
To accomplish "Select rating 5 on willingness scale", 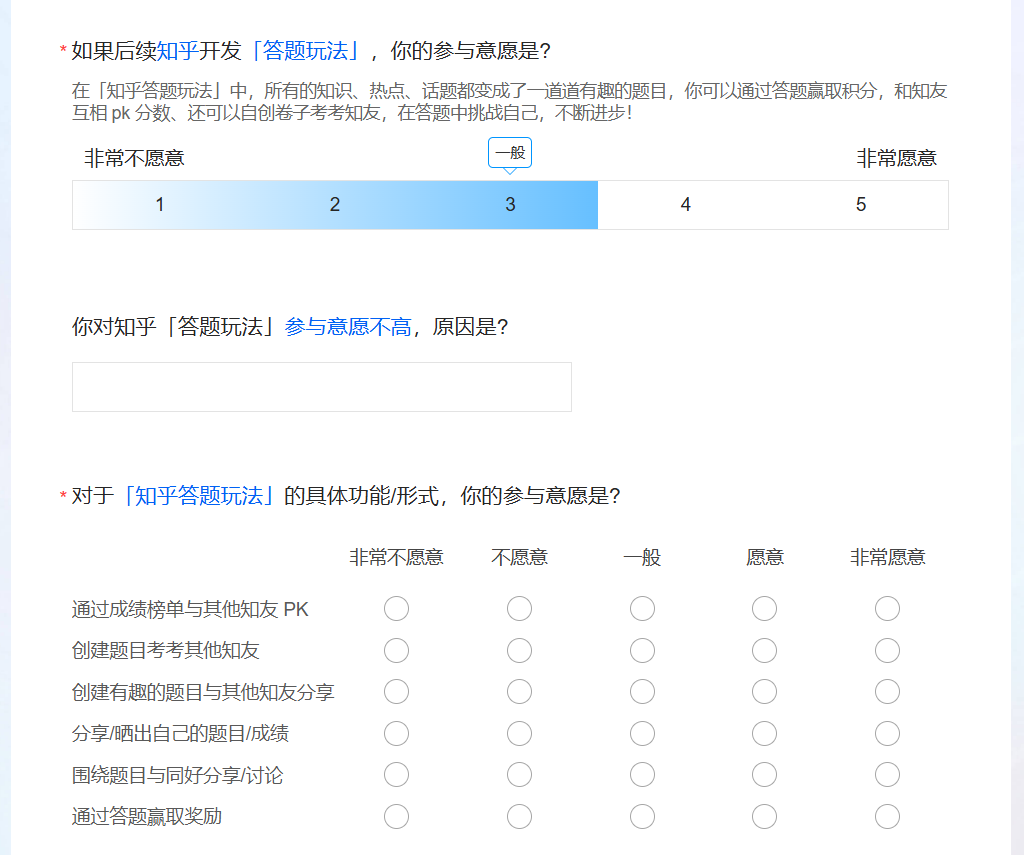I will pyautogui.click(x=861, y=205).
